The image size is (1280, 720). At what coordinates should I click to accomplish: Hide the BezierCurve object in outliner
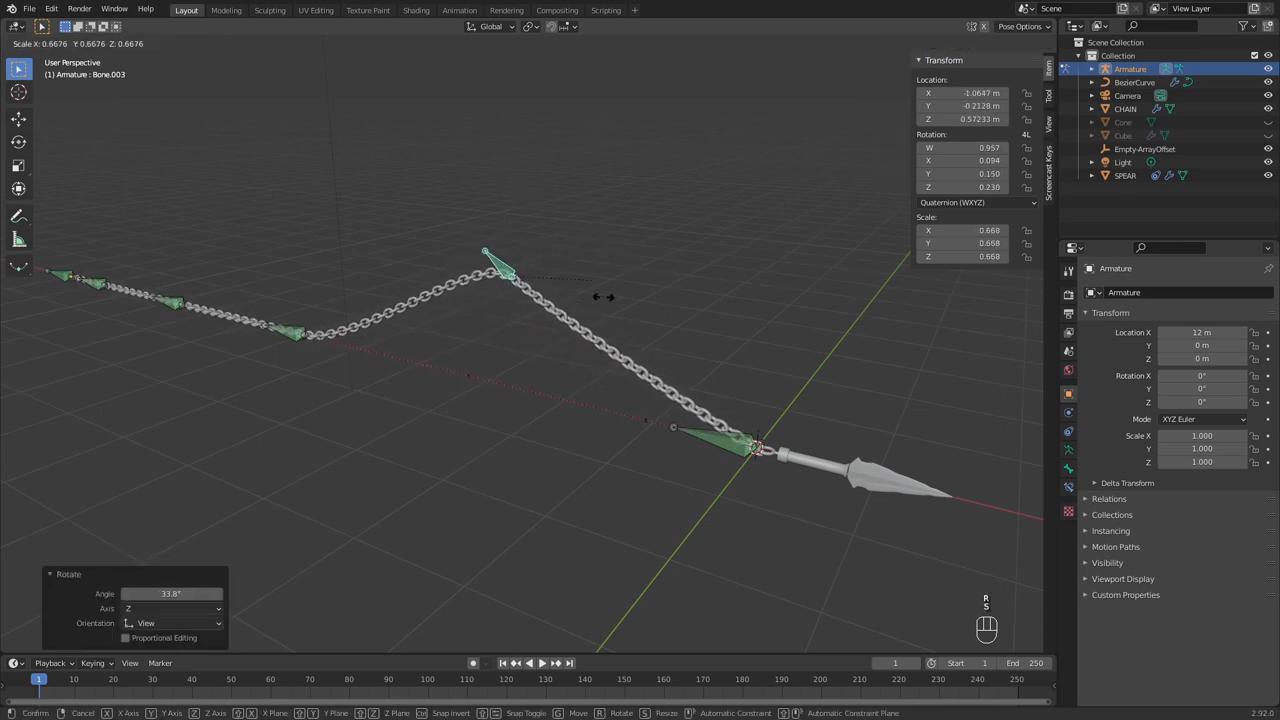point(1268,82)
